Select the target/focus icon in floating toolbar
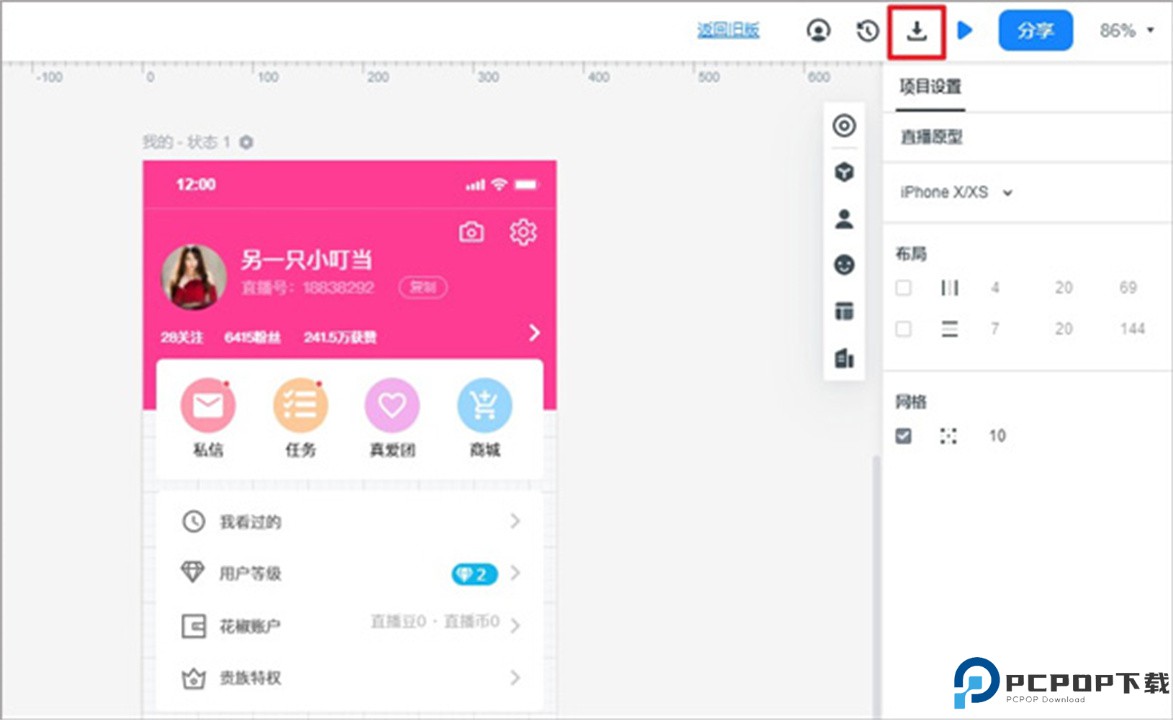This screenshot has width=1173, height=720. pyautogui.click(x=844, y=126)
